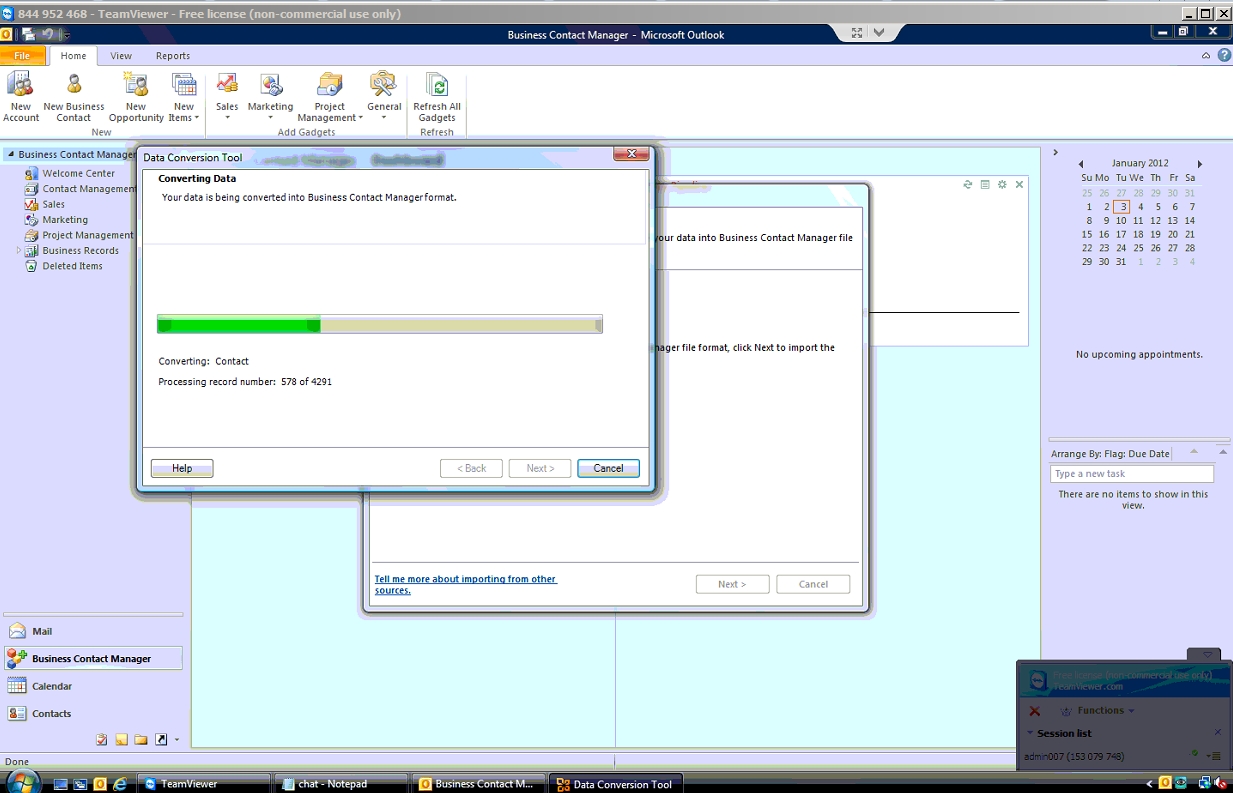Open chat - Notepad from taskbar
The image size is (1233, 793).
click(x=342, y=784)
